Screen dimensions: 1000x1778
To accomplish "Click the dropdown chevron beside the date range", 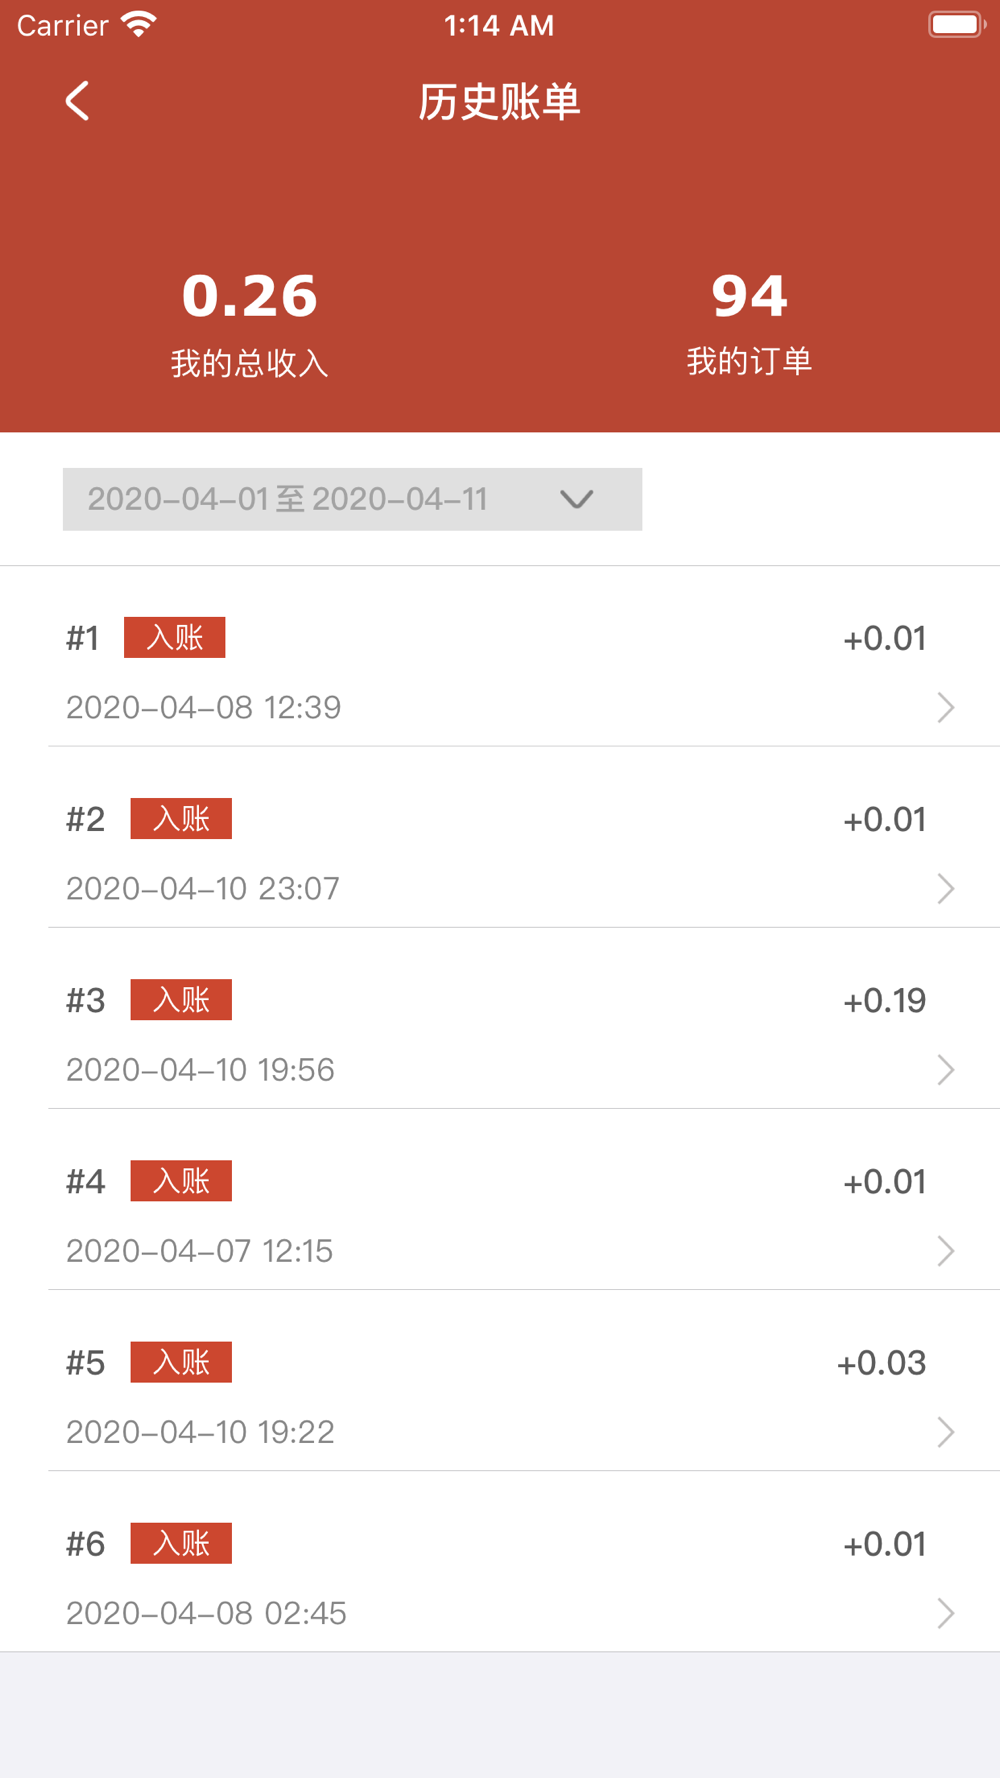I will click(x=577, y=499).
